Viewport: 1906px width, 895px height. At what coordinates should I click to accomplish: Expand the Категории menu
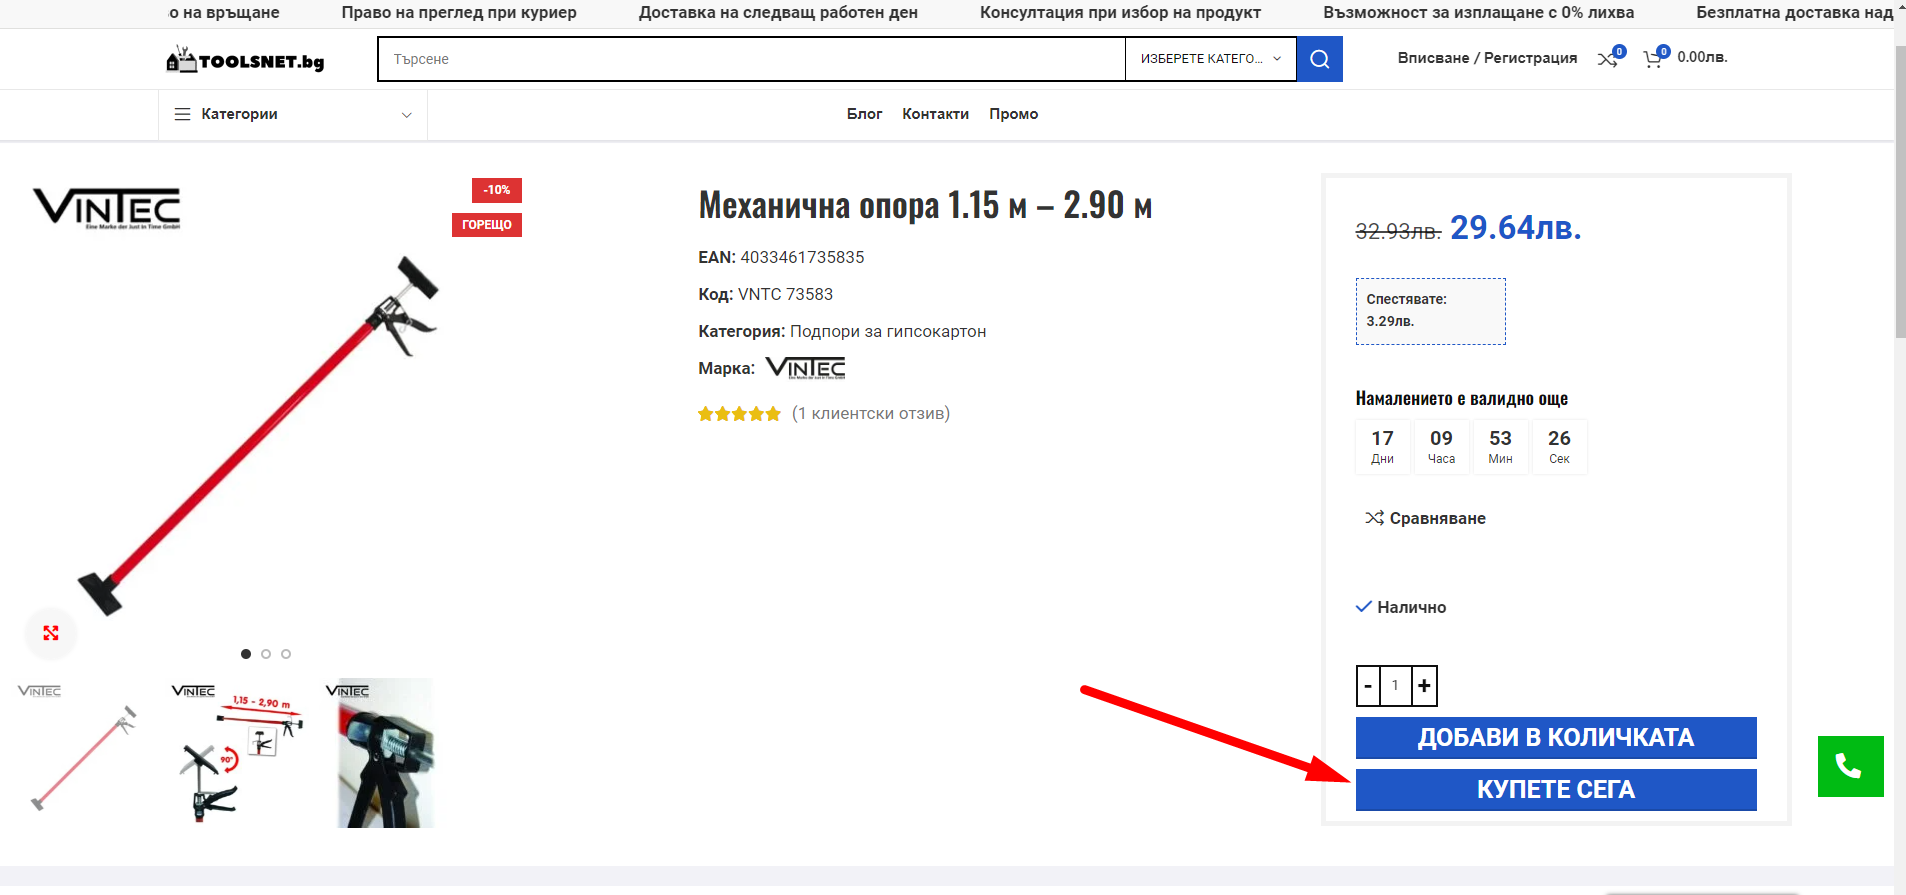[293, 114]
